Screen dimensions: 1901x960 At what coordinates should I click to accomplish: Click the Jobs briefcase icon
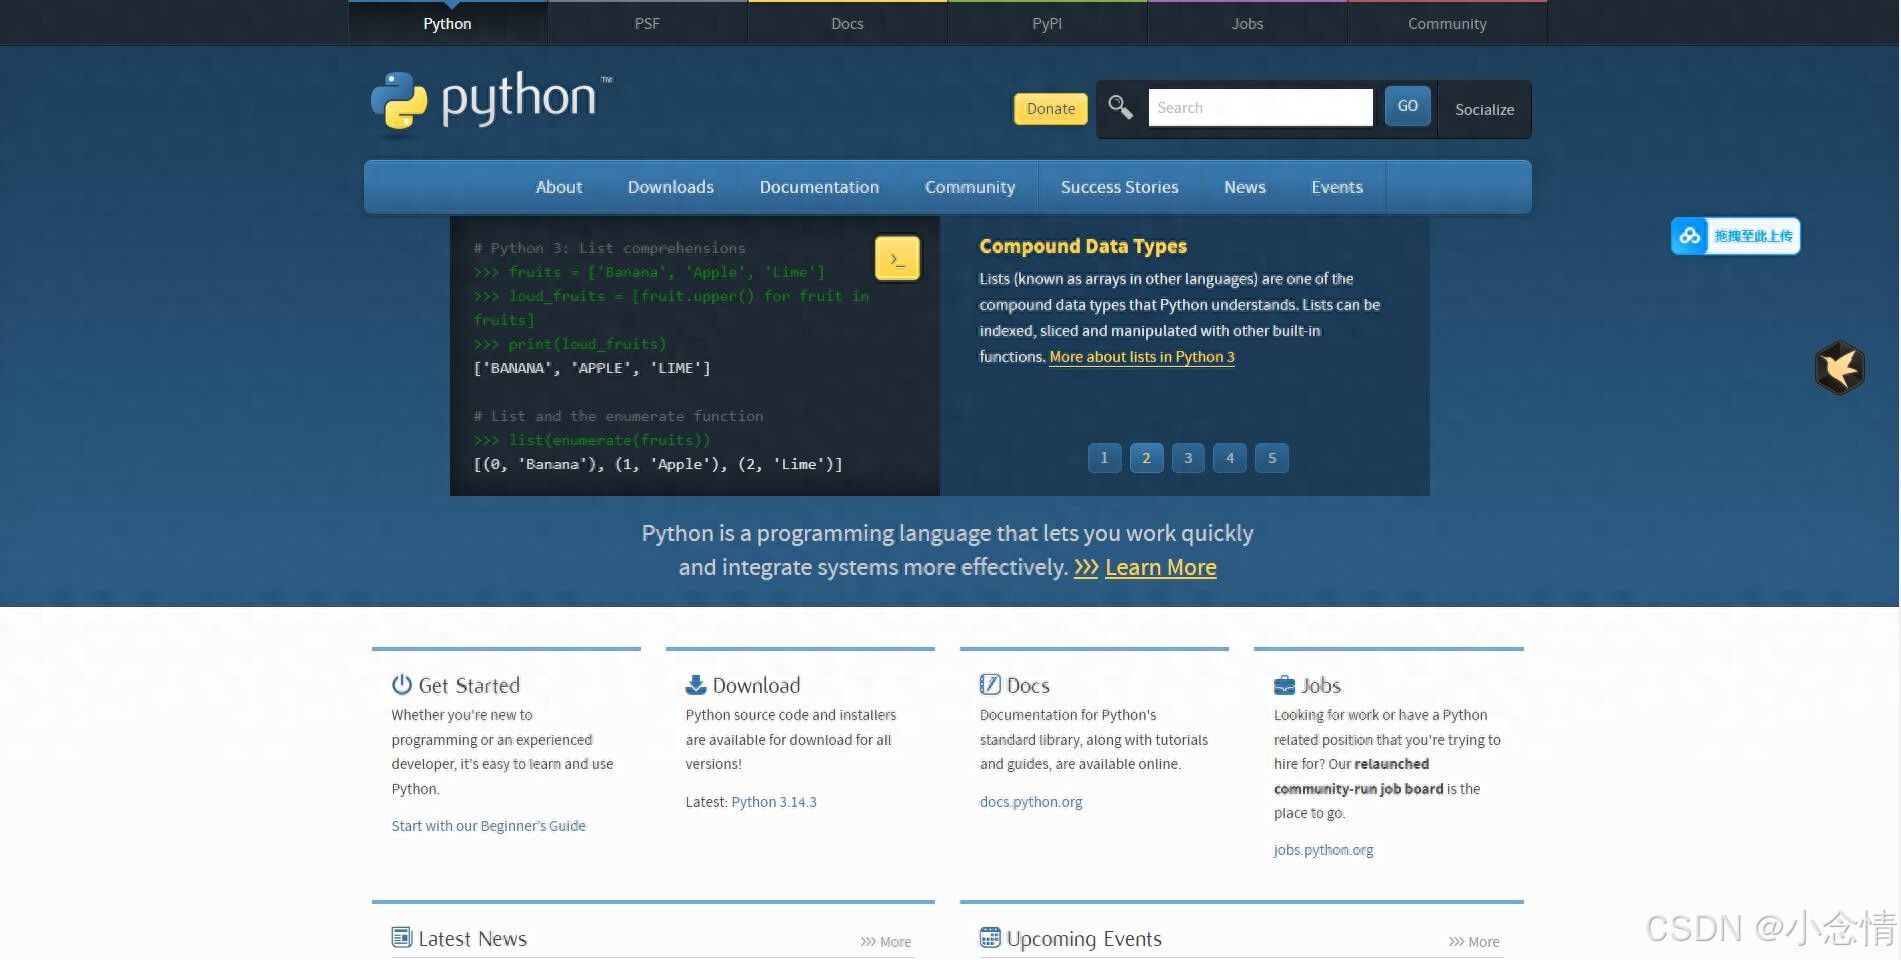pyautogui.click(x=1284, y=685)
